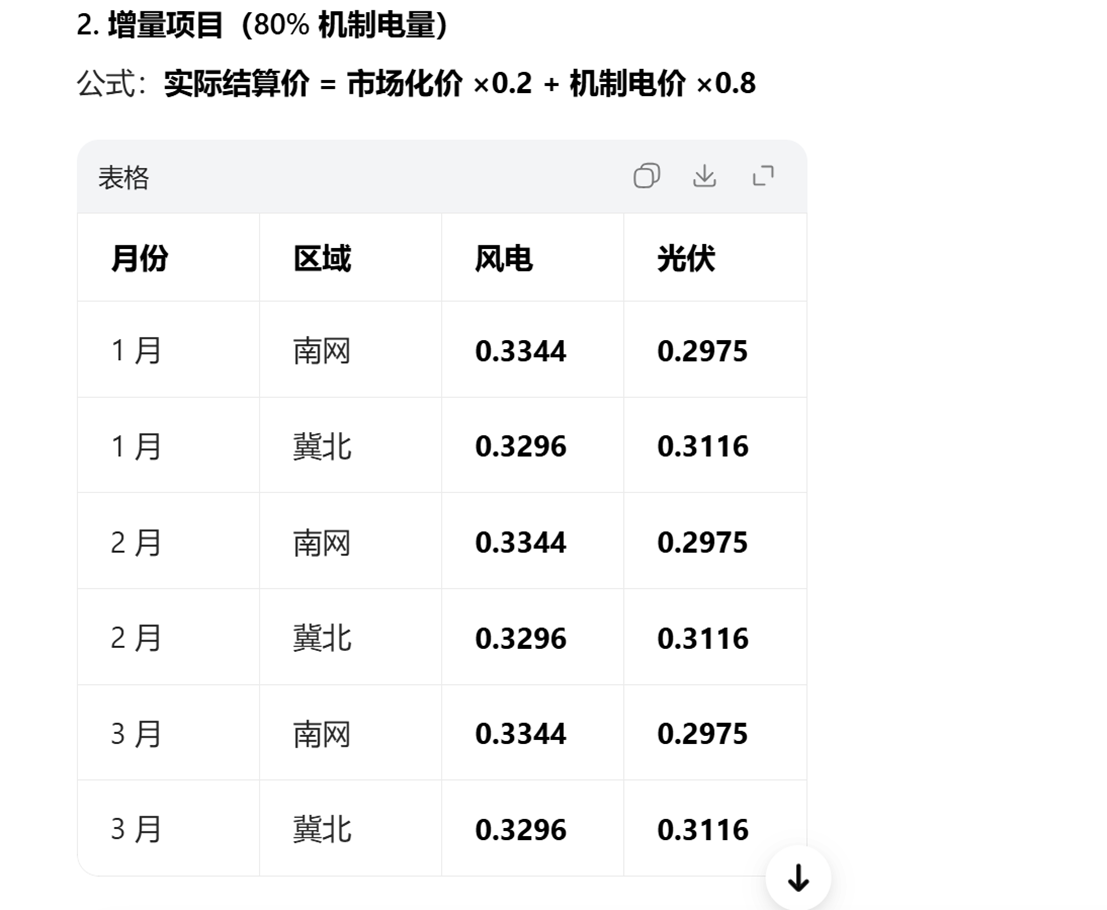Select 风电 value for 2月 南网 row
Image resolution: width=1107 pixels, height=910 pixels.
(x=521, y=542)
